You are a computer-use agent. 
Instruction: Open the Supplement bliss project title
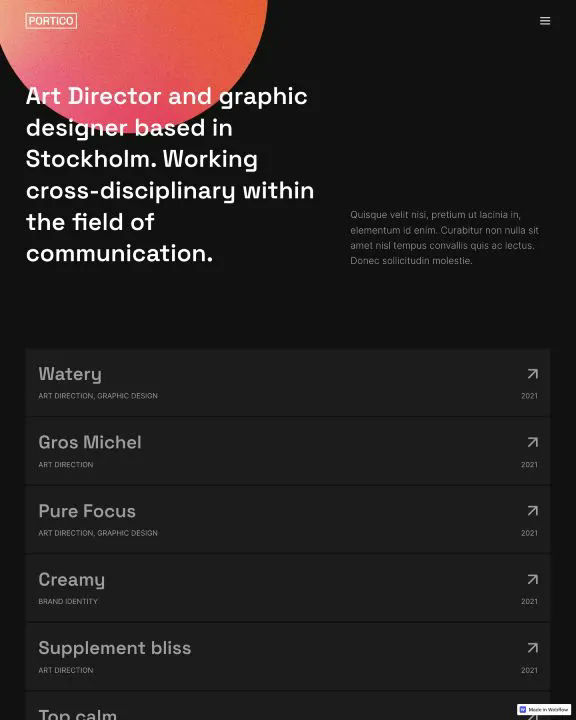pyautogui.click(x=115, y=648)
